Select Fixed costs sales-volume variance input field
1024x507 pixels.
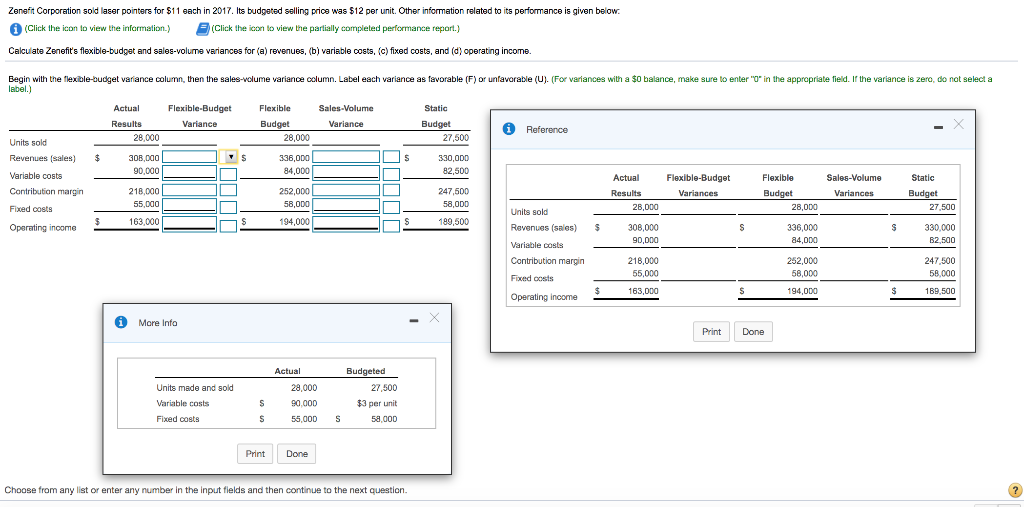(346, 206)
